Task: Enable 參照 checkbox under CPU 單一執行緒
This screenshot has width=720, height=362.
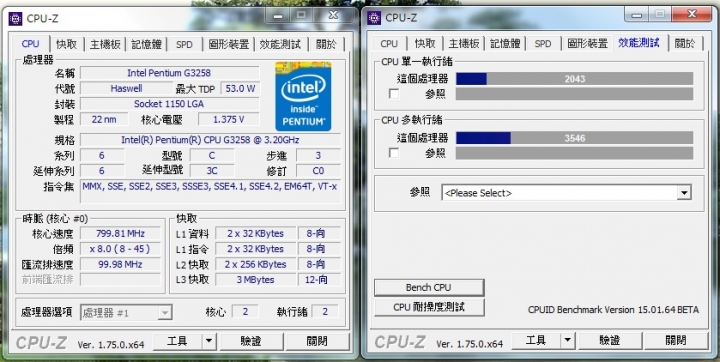Action: point(394,94)
